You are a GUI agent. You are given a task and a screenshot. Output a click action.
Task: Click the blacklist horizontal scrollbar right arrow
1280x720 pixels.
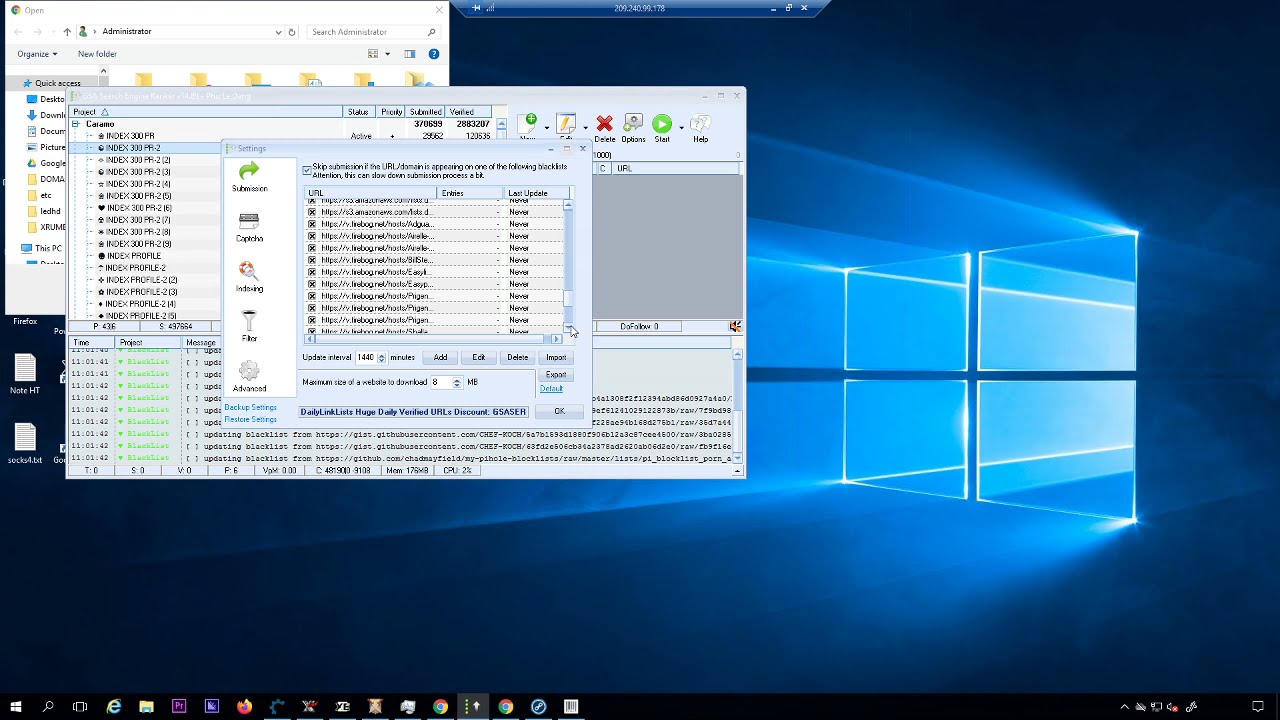point(557,339)
